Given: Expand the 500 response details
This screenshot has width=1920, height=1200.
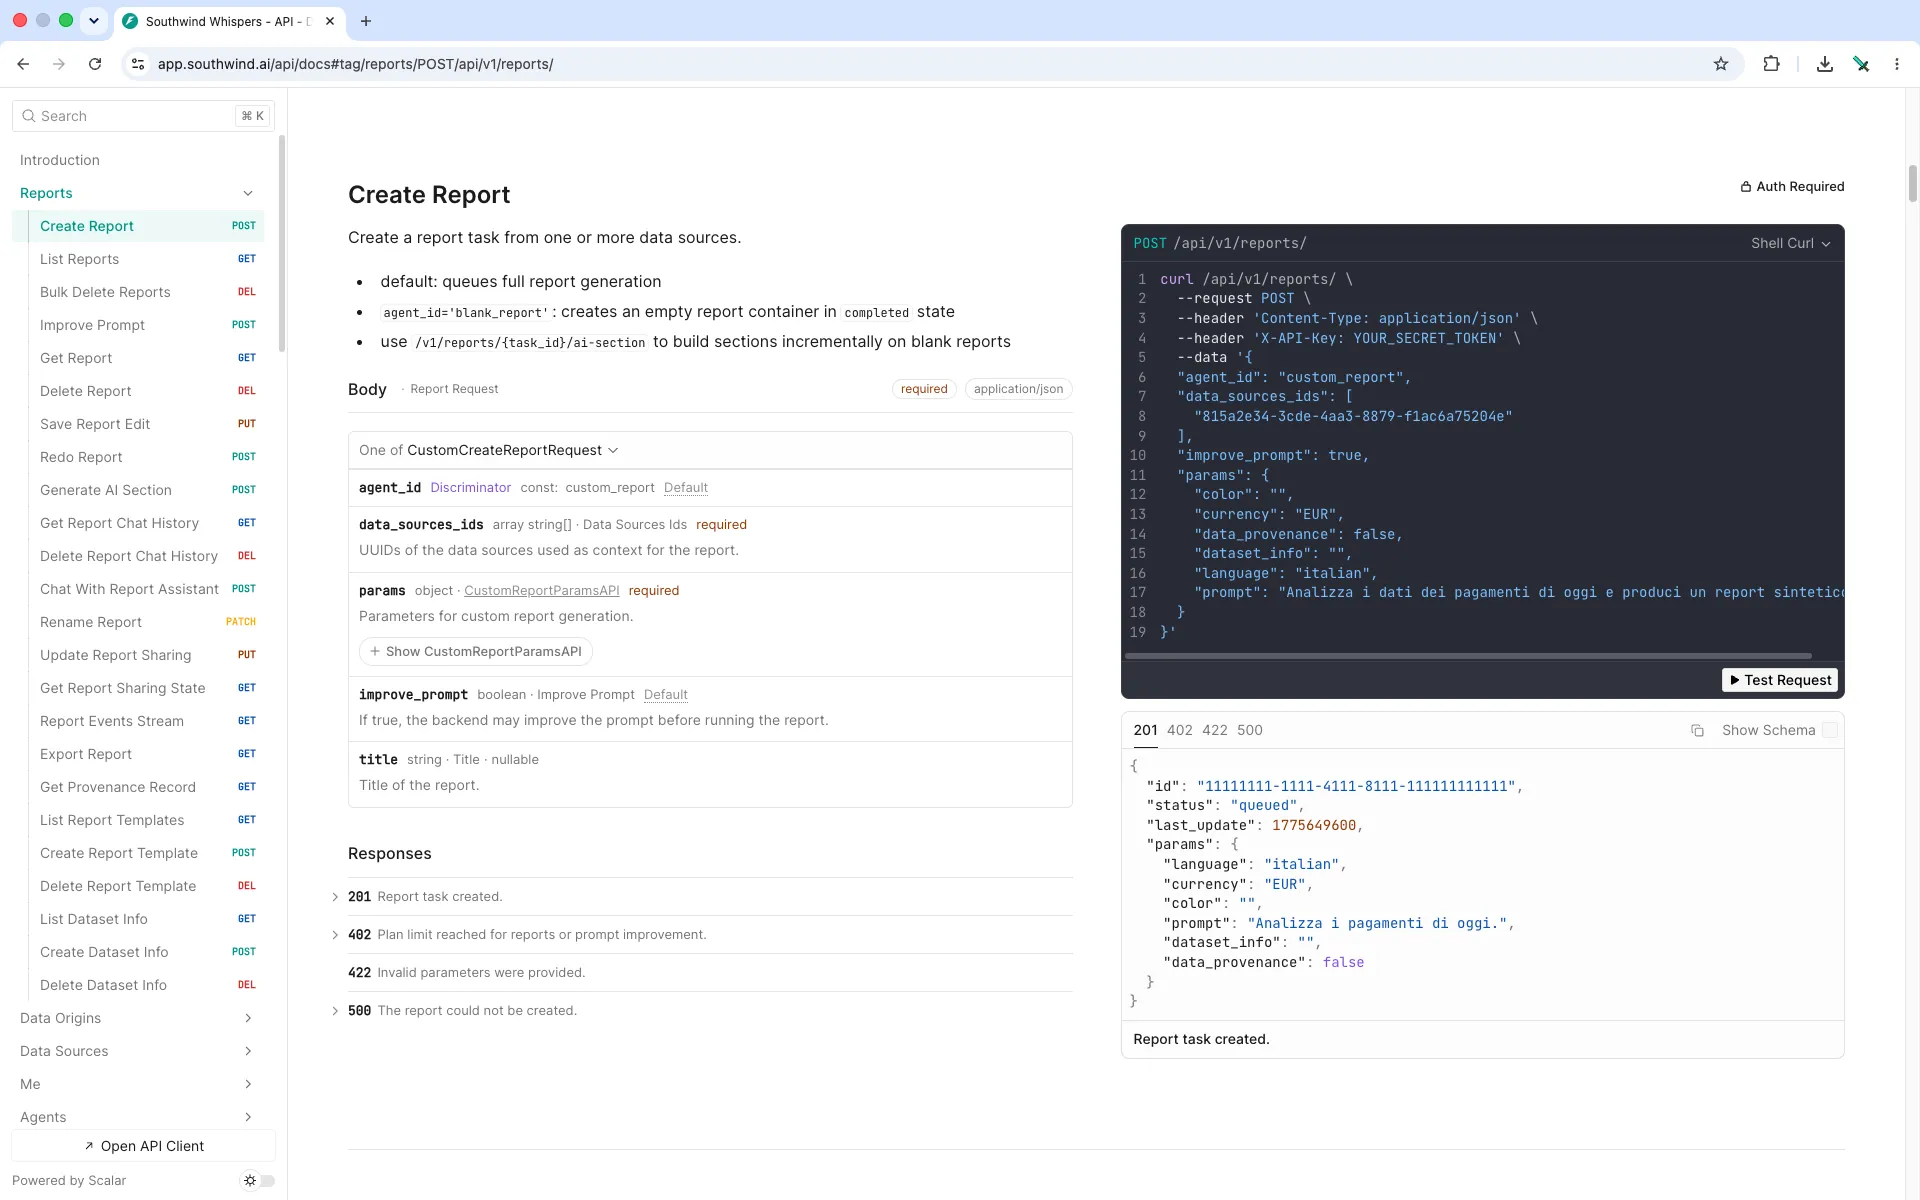Looking at the screenshot, I should 335,1011.
